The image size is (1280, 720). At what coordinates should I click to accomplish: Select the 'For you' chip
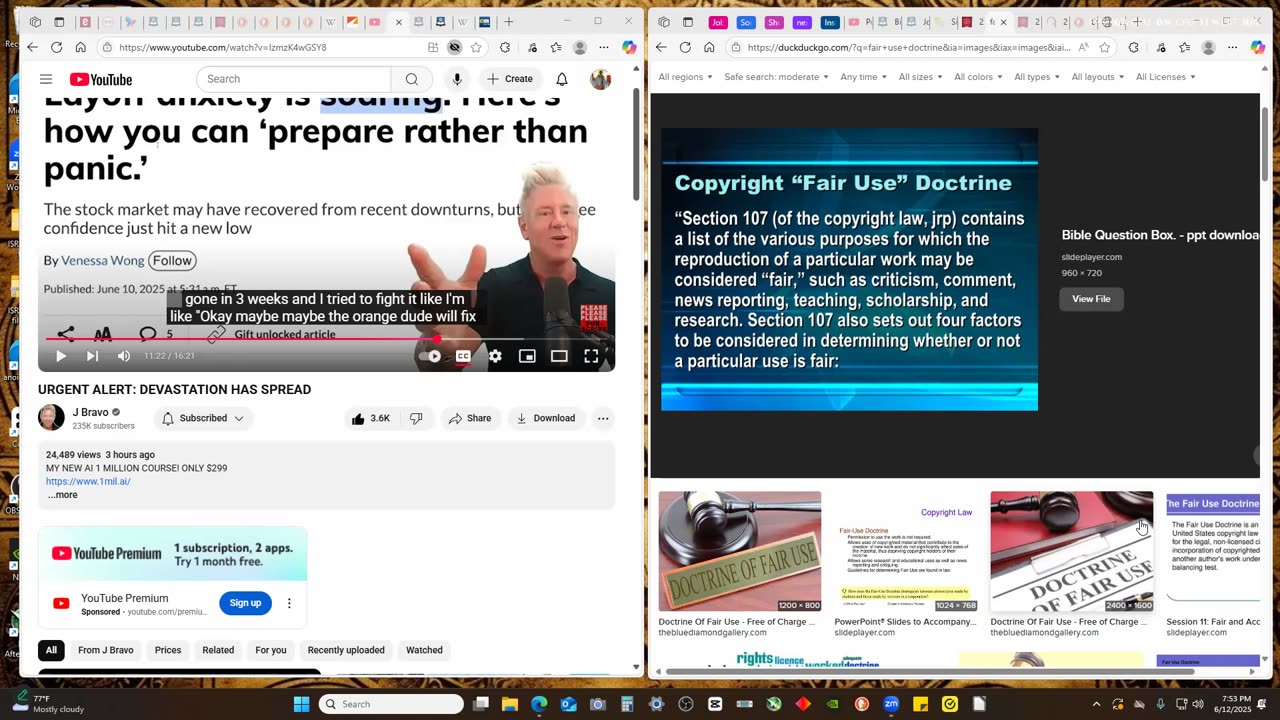[x=271, y=650]
